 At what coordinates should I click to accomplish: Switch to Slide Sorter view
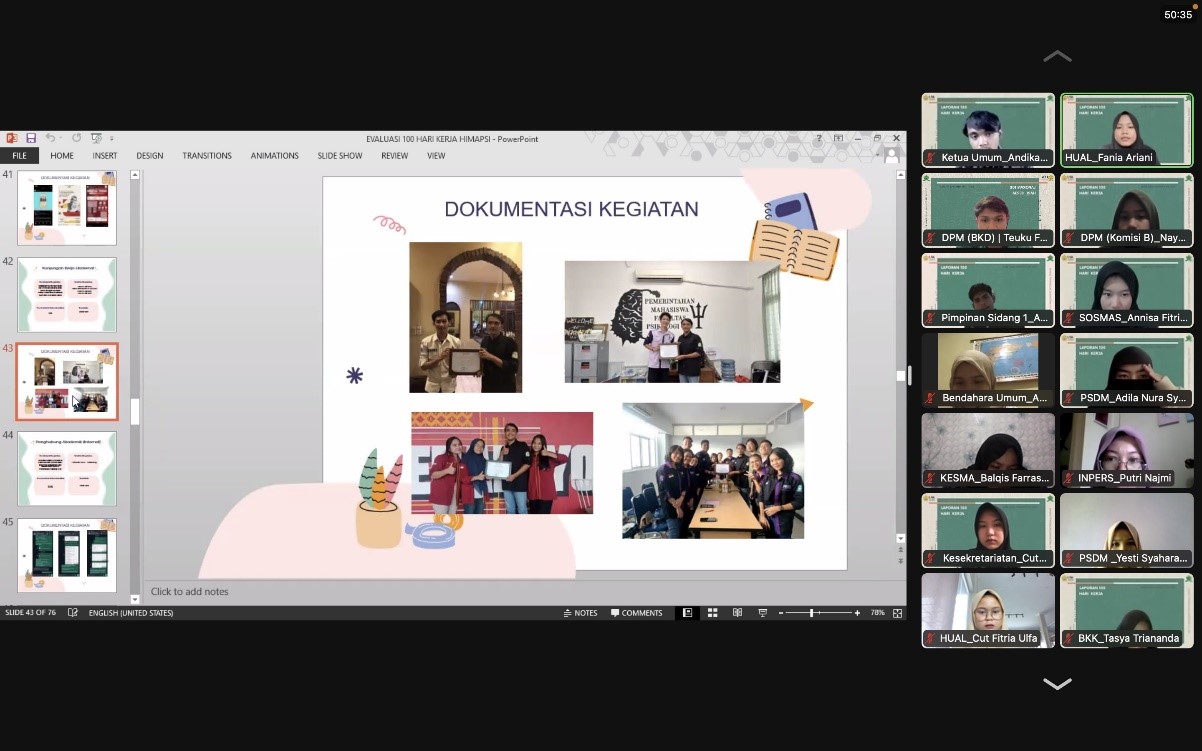click(712, 613)
